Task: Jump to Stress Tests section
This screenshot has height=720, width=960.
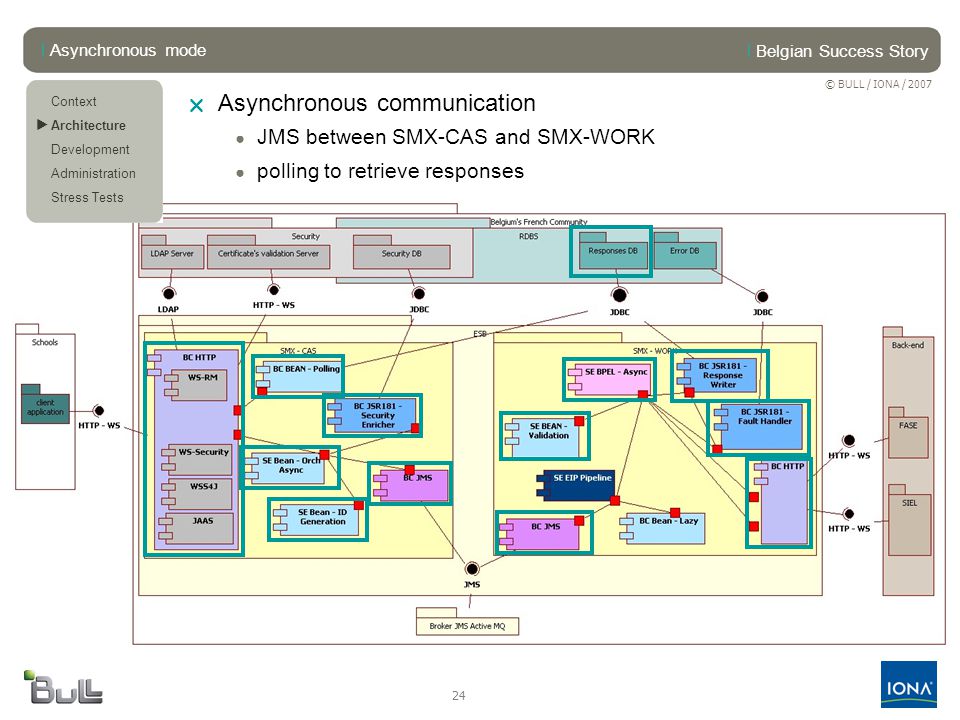Action: click(x=87, y=197)
